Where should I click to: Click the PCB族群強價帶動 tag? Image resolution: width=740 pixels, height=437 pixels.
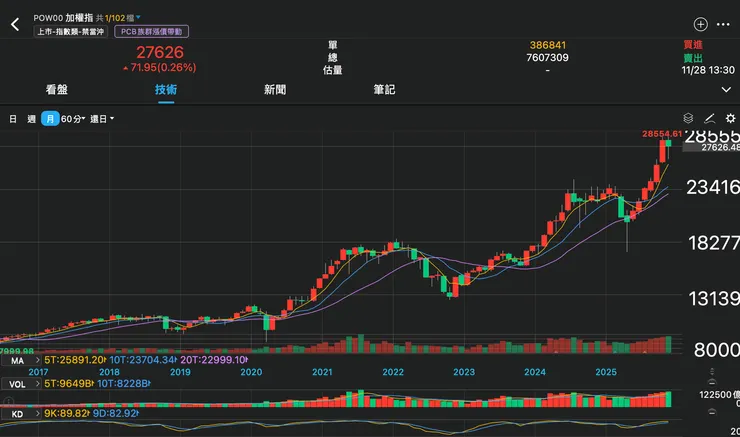coord(151,32)
